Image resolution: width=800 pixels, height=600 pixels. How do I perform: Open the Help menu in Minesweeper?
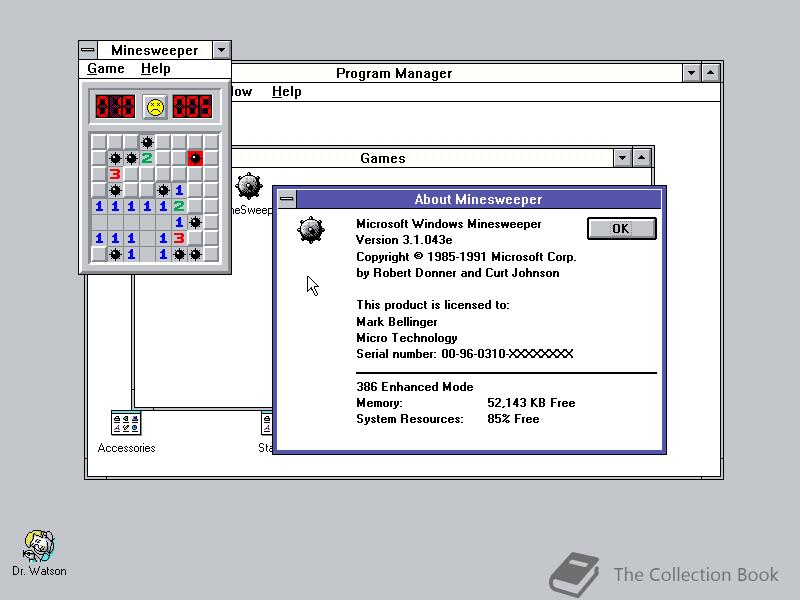156,68
